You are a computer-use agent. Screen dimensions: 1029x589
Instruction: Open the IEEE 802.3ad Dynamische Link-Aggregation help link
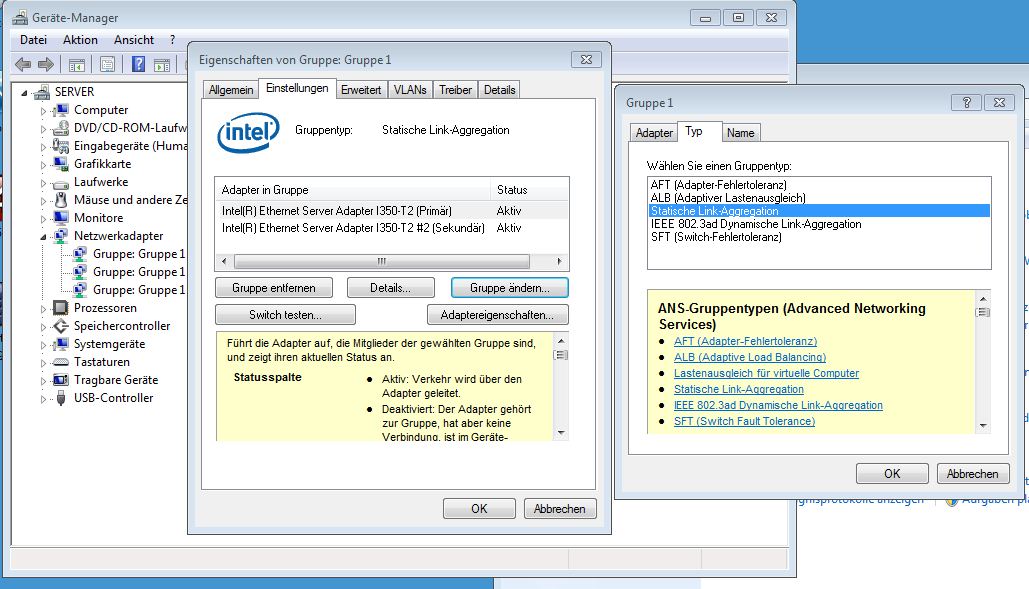tap(778, 405)
